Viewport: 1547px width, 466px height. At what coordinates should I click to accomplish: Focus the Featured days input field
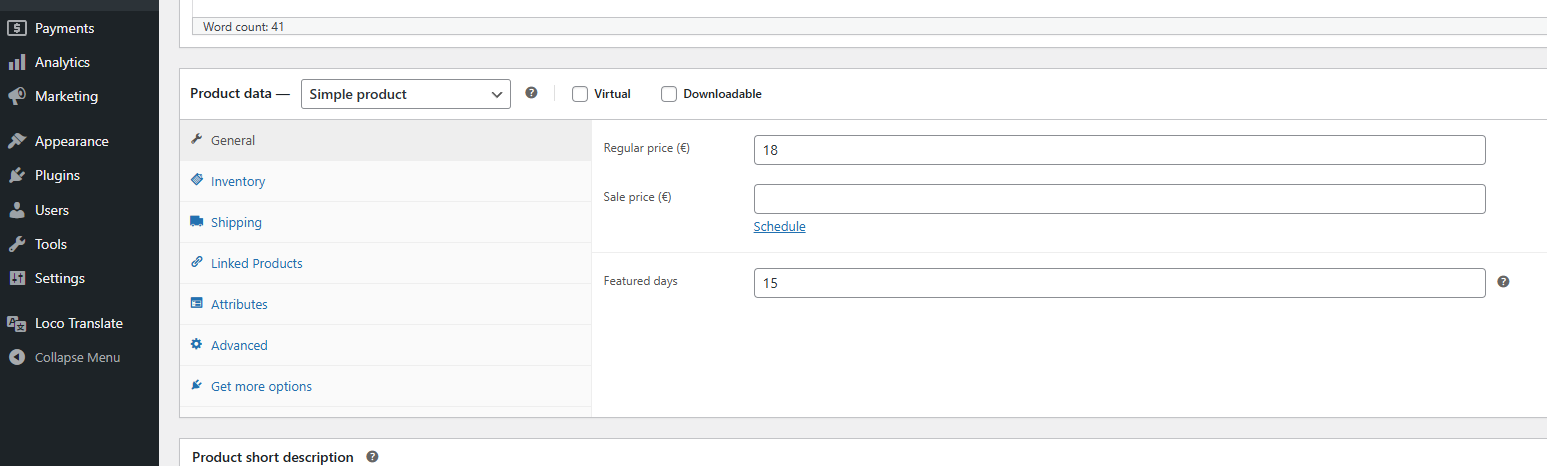[1119, 283]
